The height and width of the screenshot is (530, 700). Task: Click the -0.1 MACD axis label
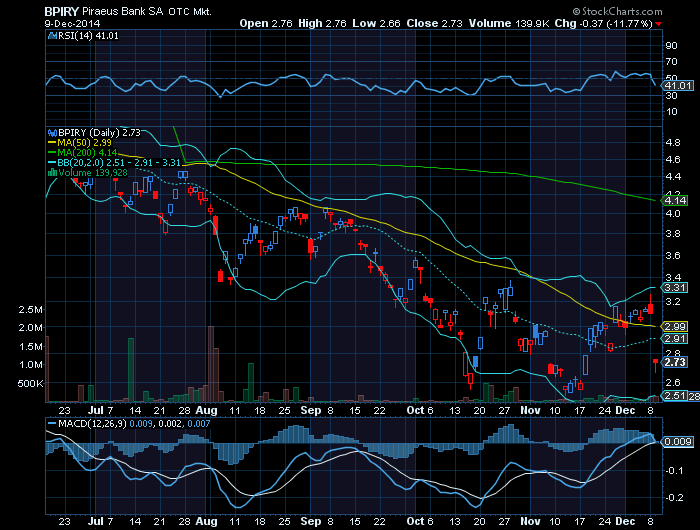point(674,471)
